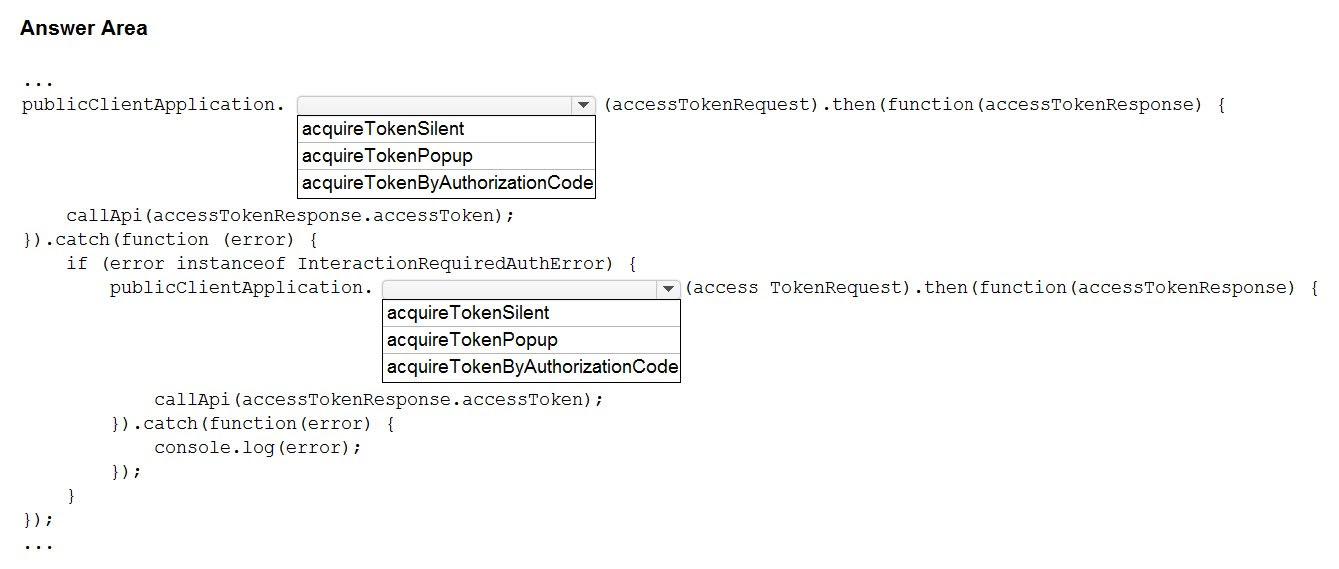Screen dimensions: 1339x569
Task: Open the dropdown arrow inside the InteractionRequiredAuthError block
Action: (668, 289)
